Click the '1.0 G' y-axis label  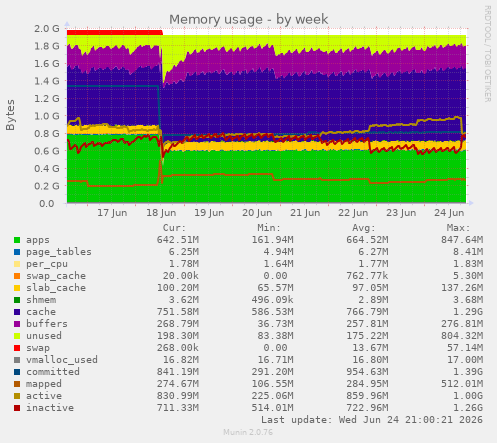click(x=47, y=116)
